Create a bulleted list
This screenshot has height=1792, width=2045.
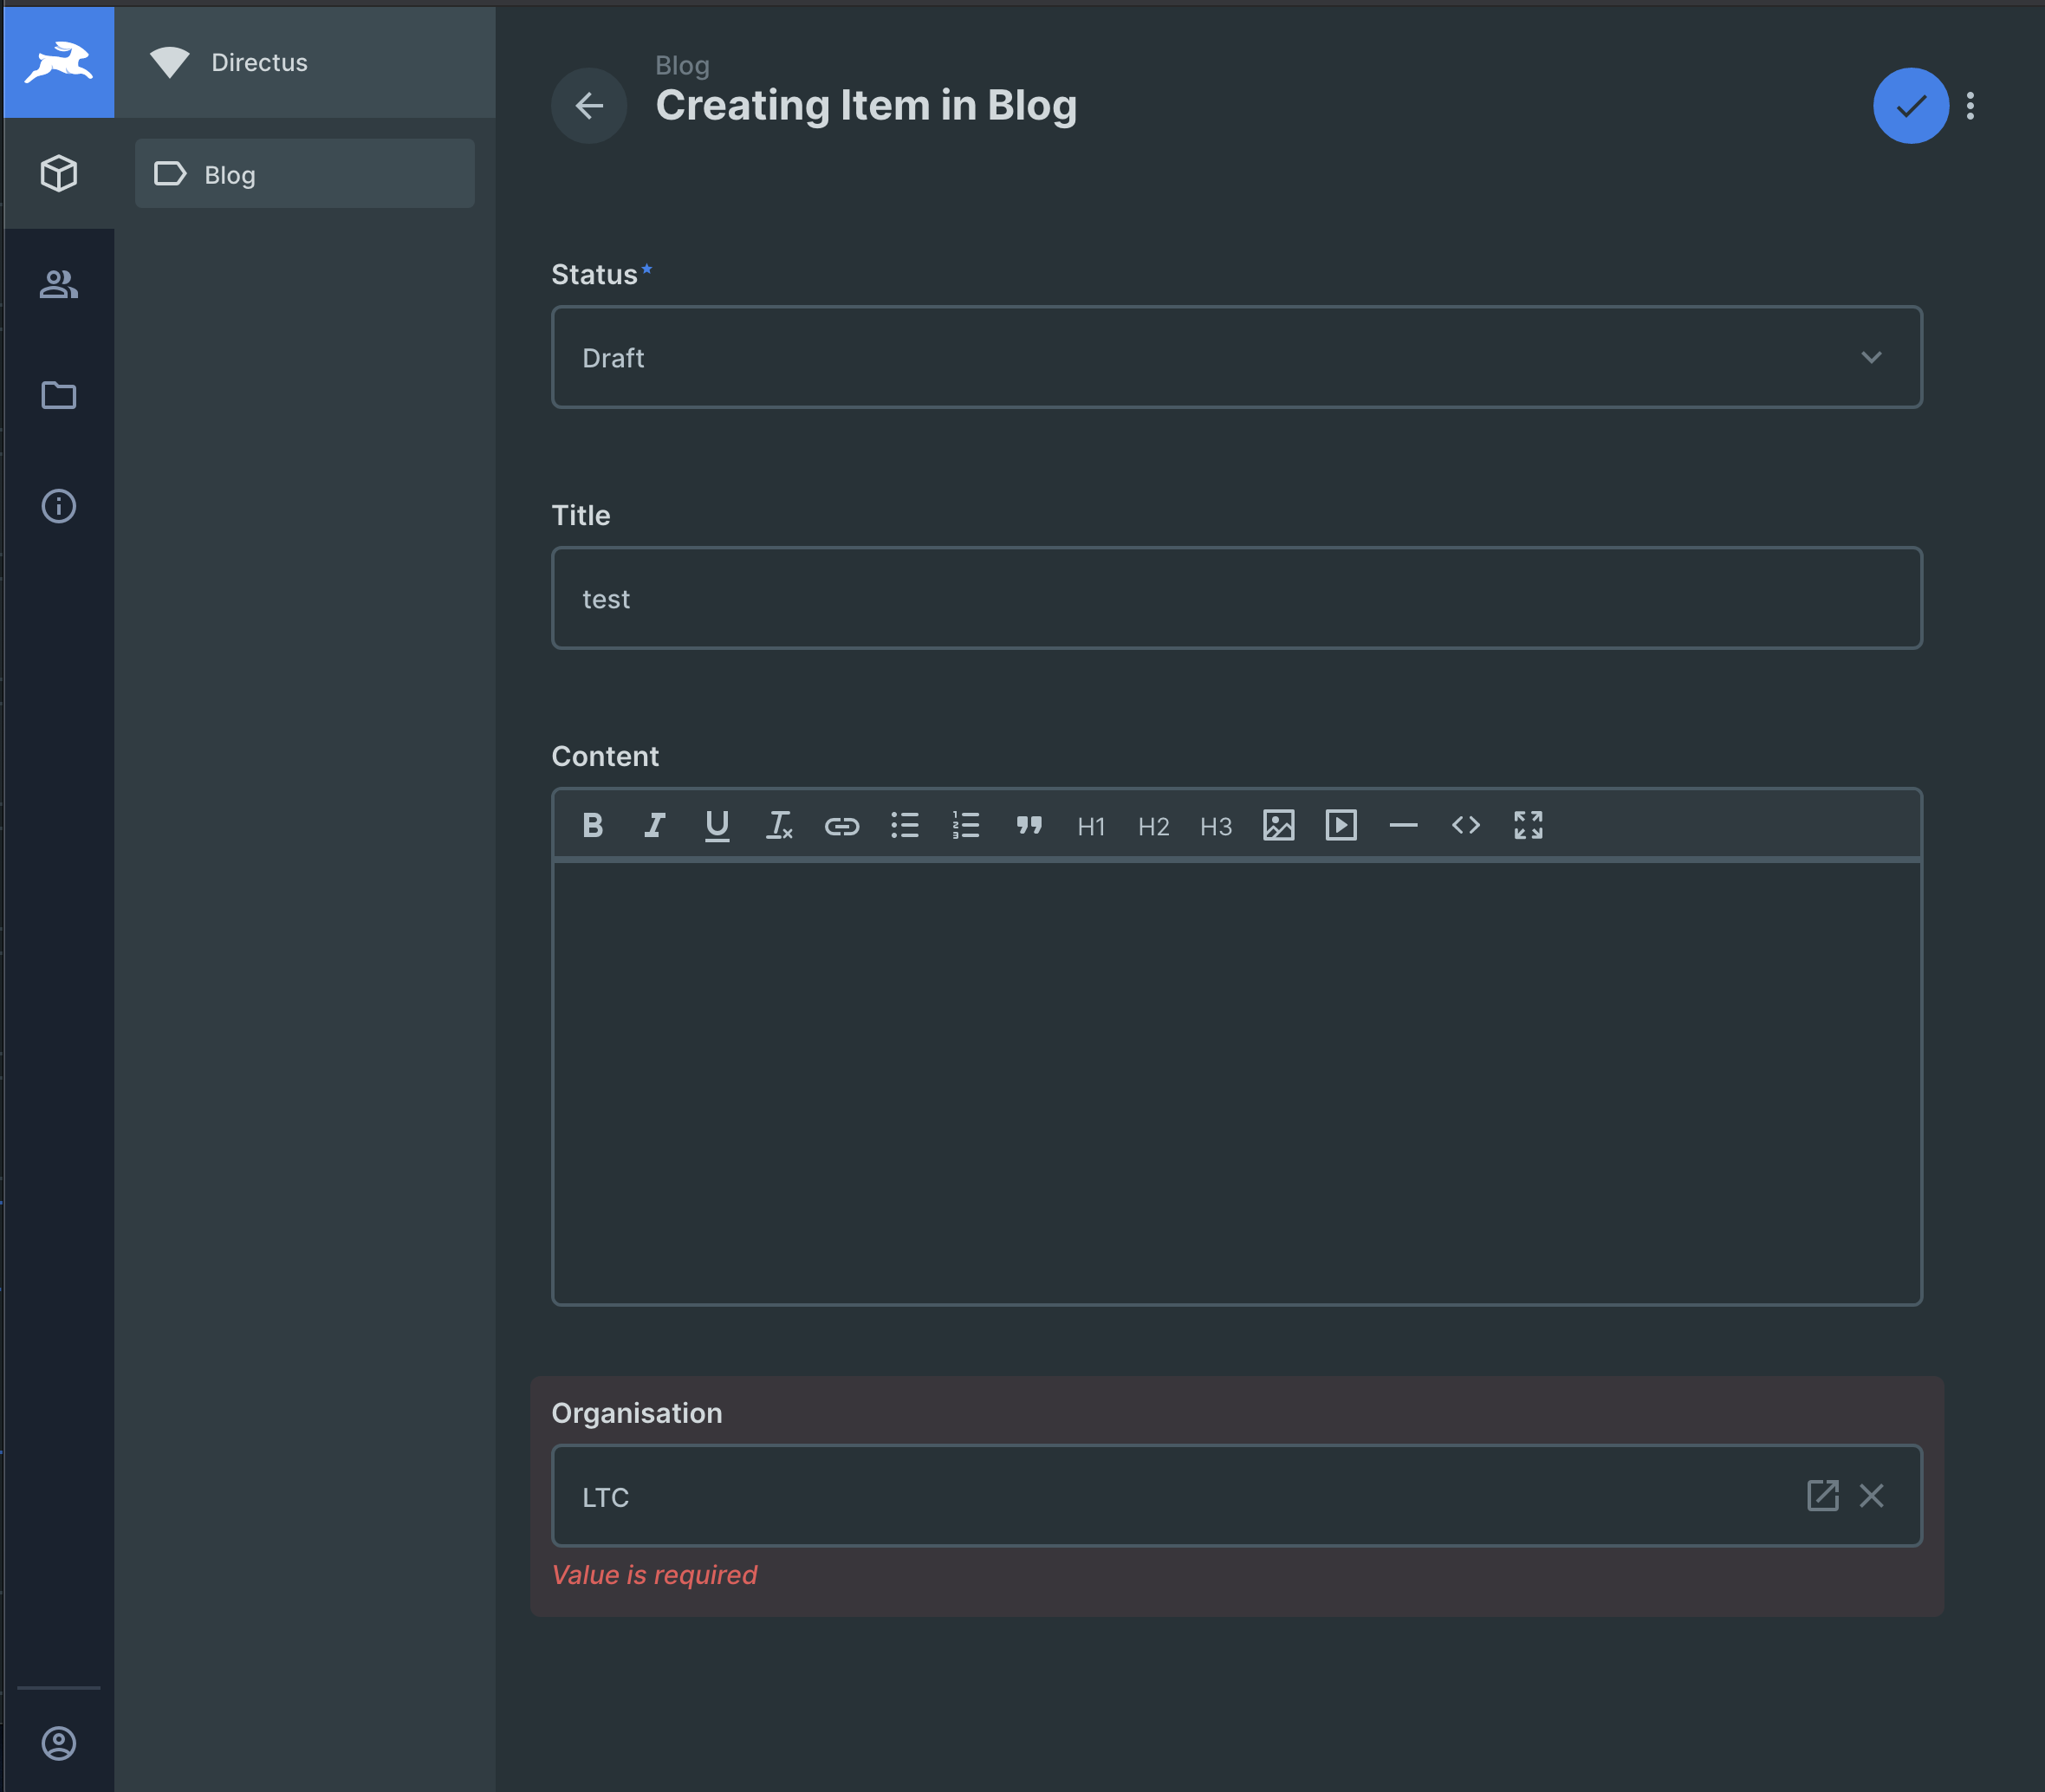(904, 825)
